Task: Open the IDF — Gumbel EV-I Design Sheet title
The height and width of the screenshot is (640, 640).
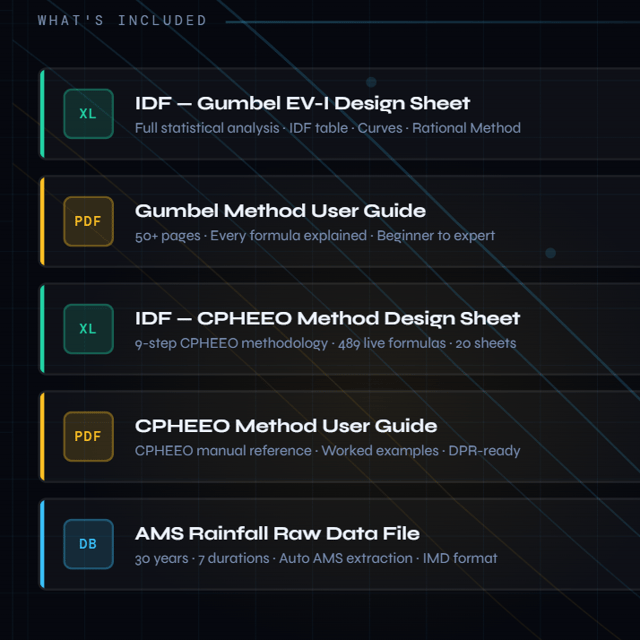Action: pos(302,103)
